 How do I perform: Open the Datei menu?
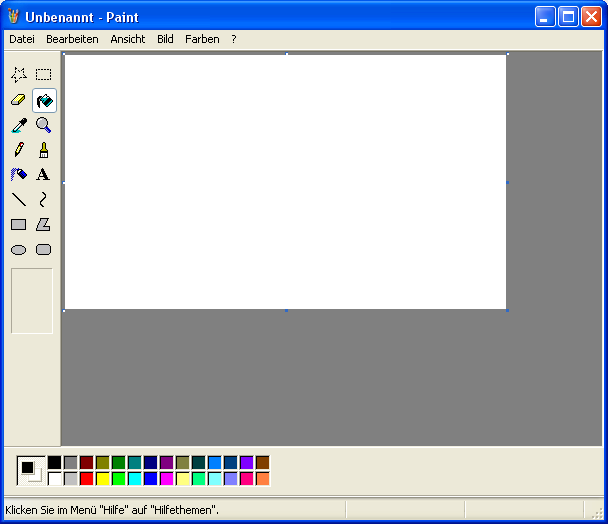22,39
